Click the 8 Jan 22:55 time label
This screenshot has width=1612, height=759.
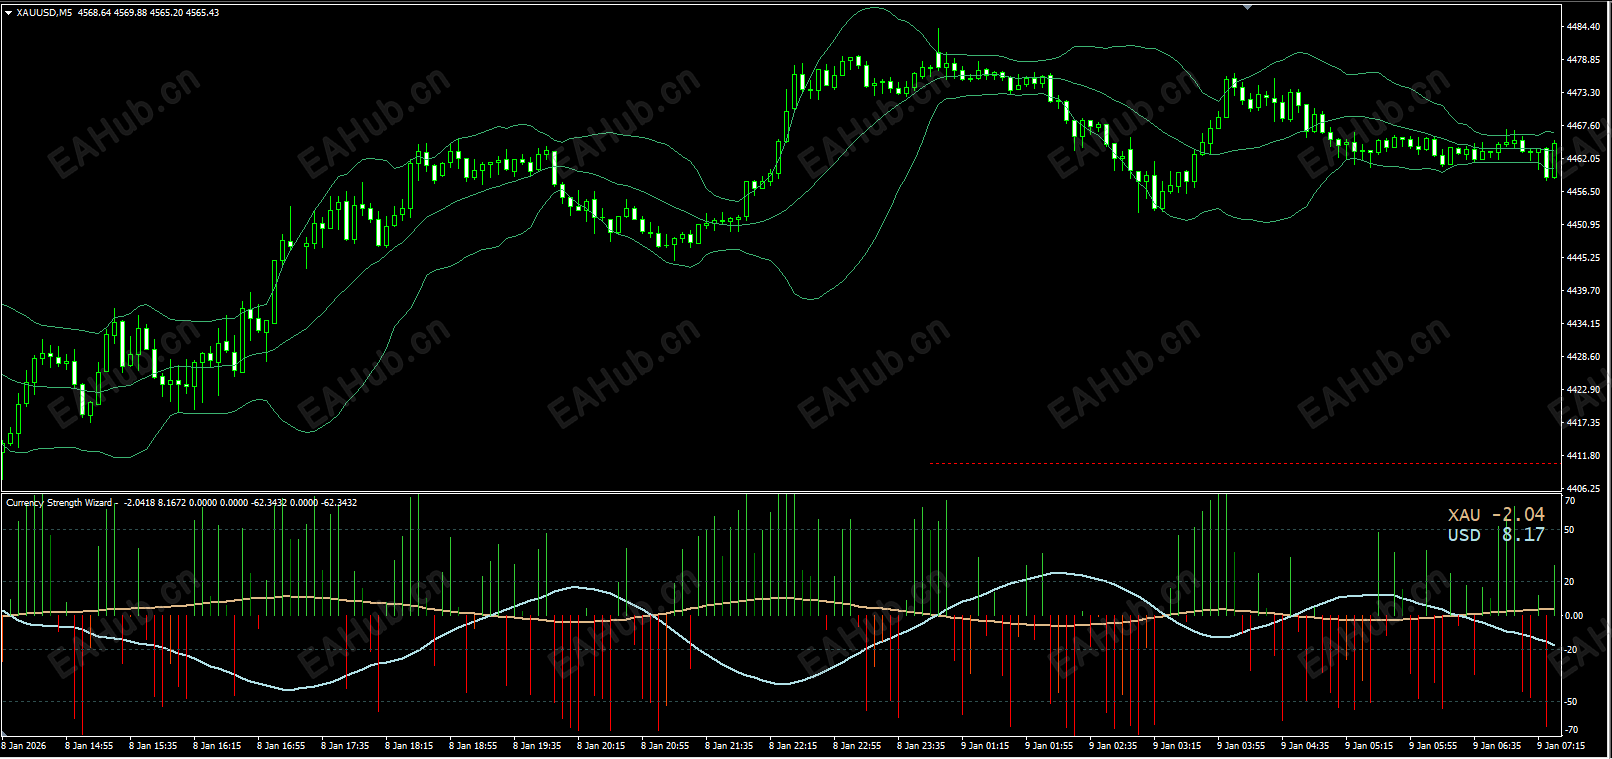click(857, 746)
